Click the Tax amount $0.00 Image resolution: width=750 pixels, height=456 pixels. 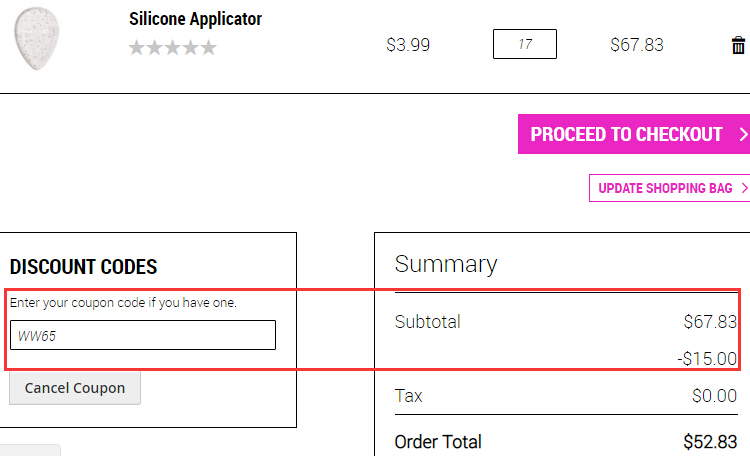click(x=714, y=396)
